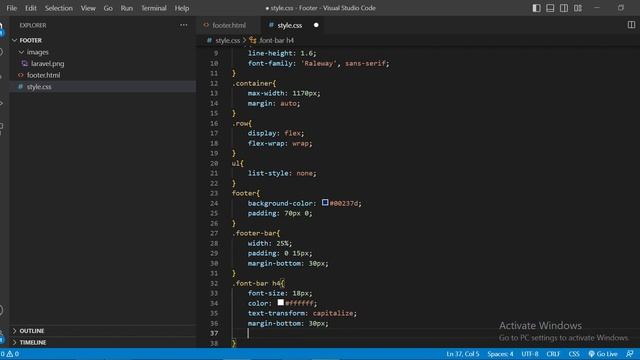Open the Run menu
The image size is (640, 360).
pyautogui.click(x=127, y=8)
